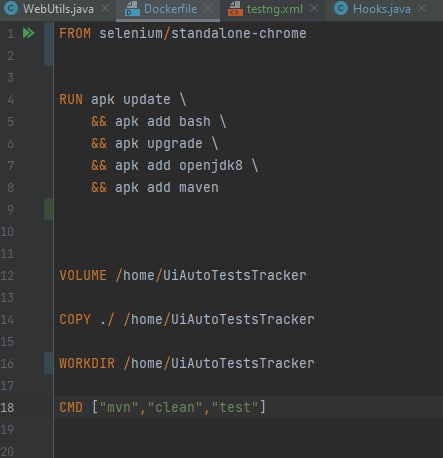Click the Dockerfile tab file icon
The width and height of the screenshot is (443, 458).
[132, 9]
